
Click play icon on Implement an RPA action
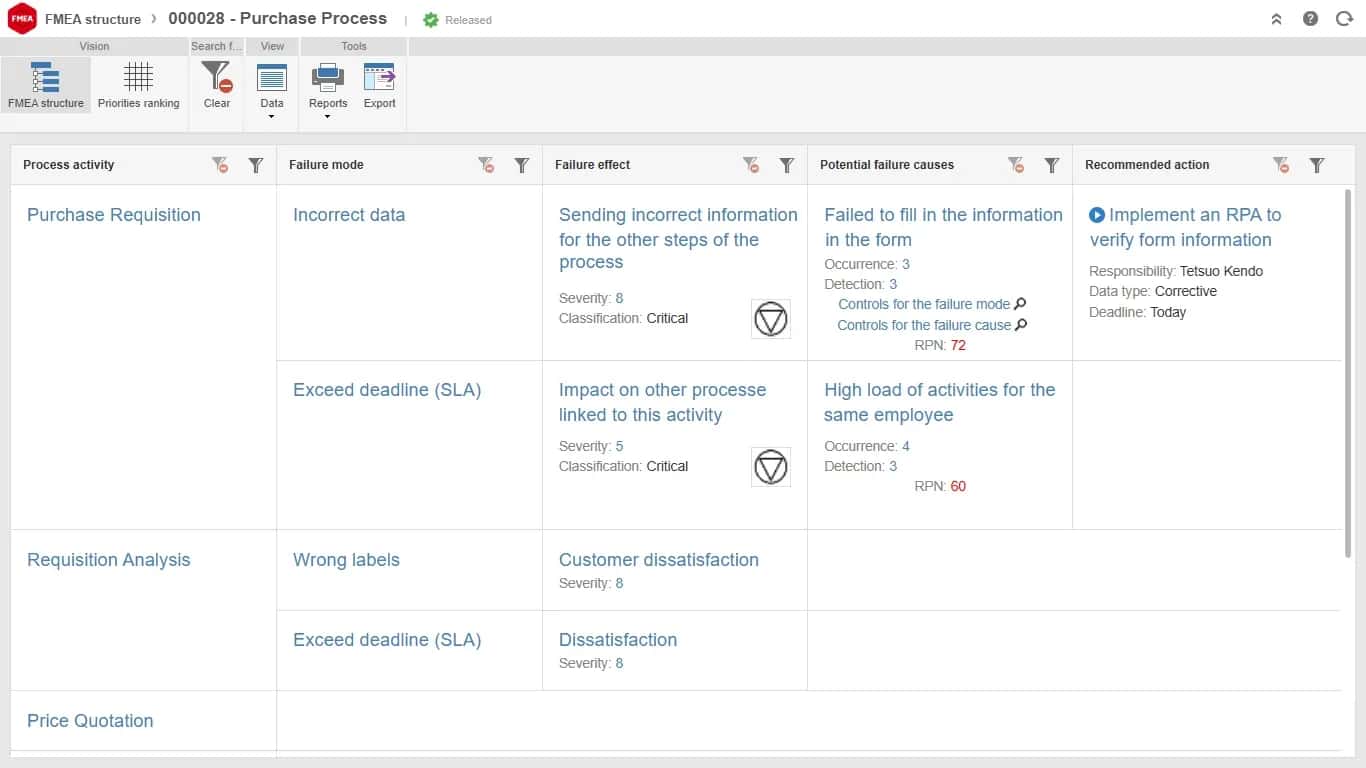pos(1097,215)
